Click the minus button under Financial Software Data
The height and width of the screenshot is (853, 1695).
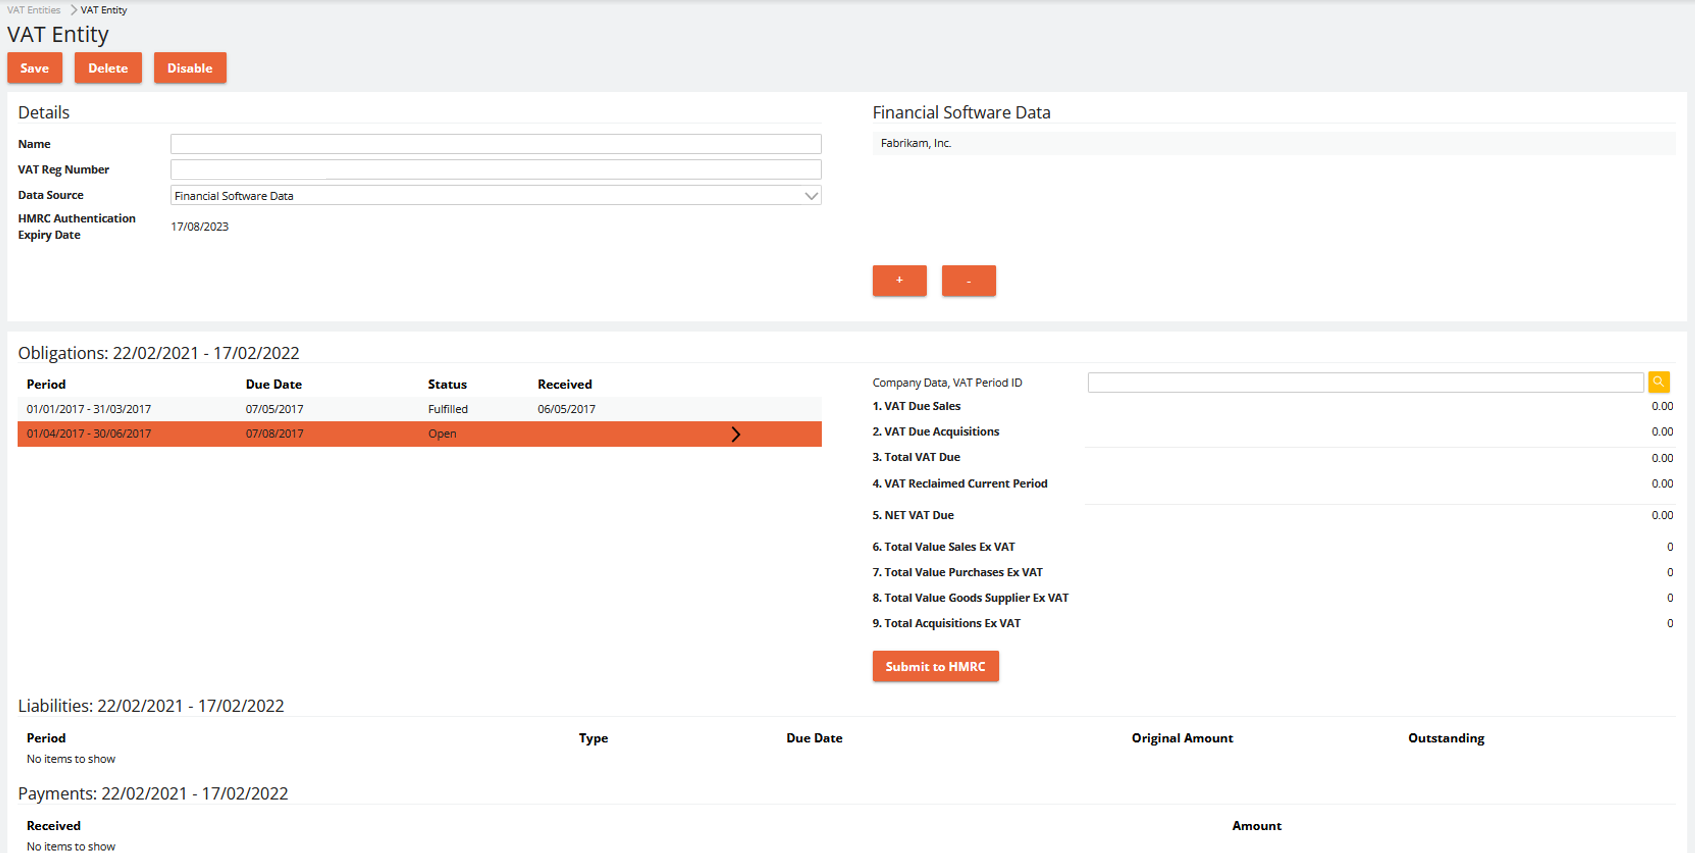(968, 281)
